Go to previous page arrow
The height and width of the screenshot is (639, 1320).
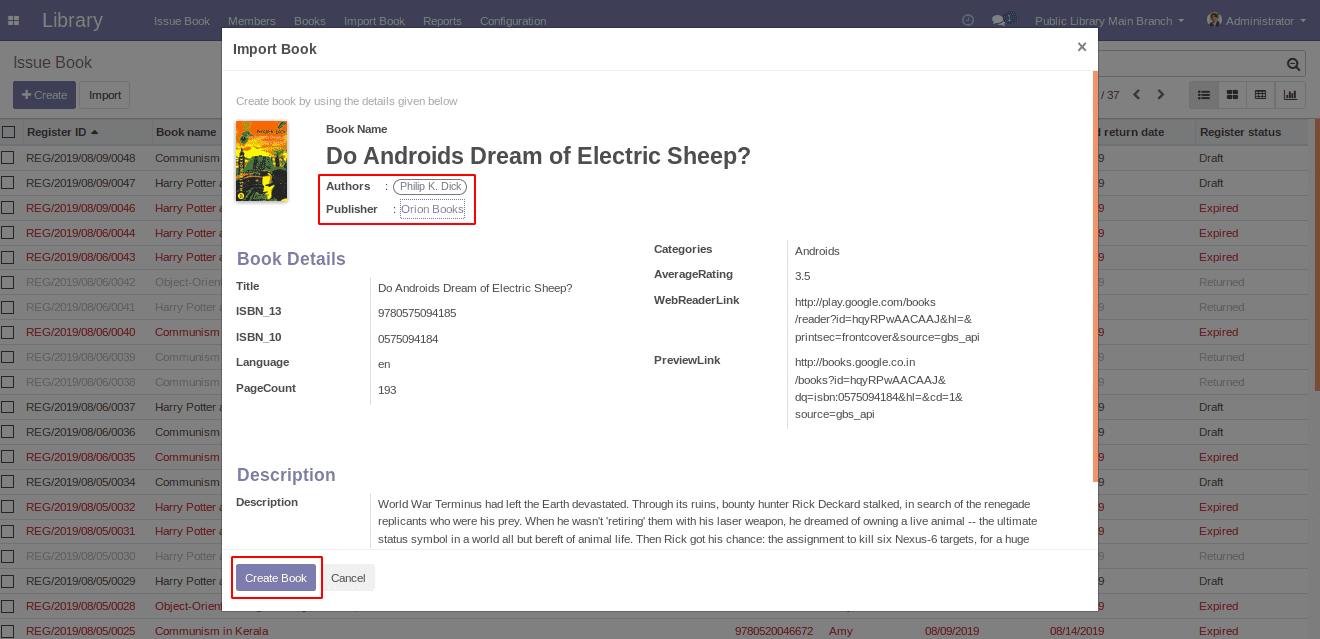(1136, 95)
